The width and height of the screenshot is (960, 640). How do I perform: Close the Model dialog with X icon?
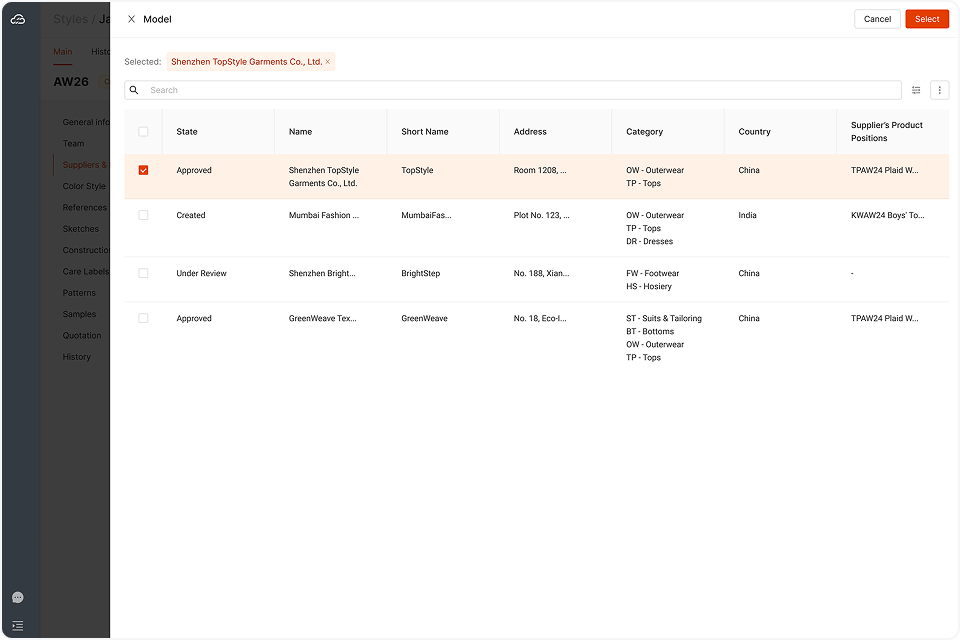[131, 19]
